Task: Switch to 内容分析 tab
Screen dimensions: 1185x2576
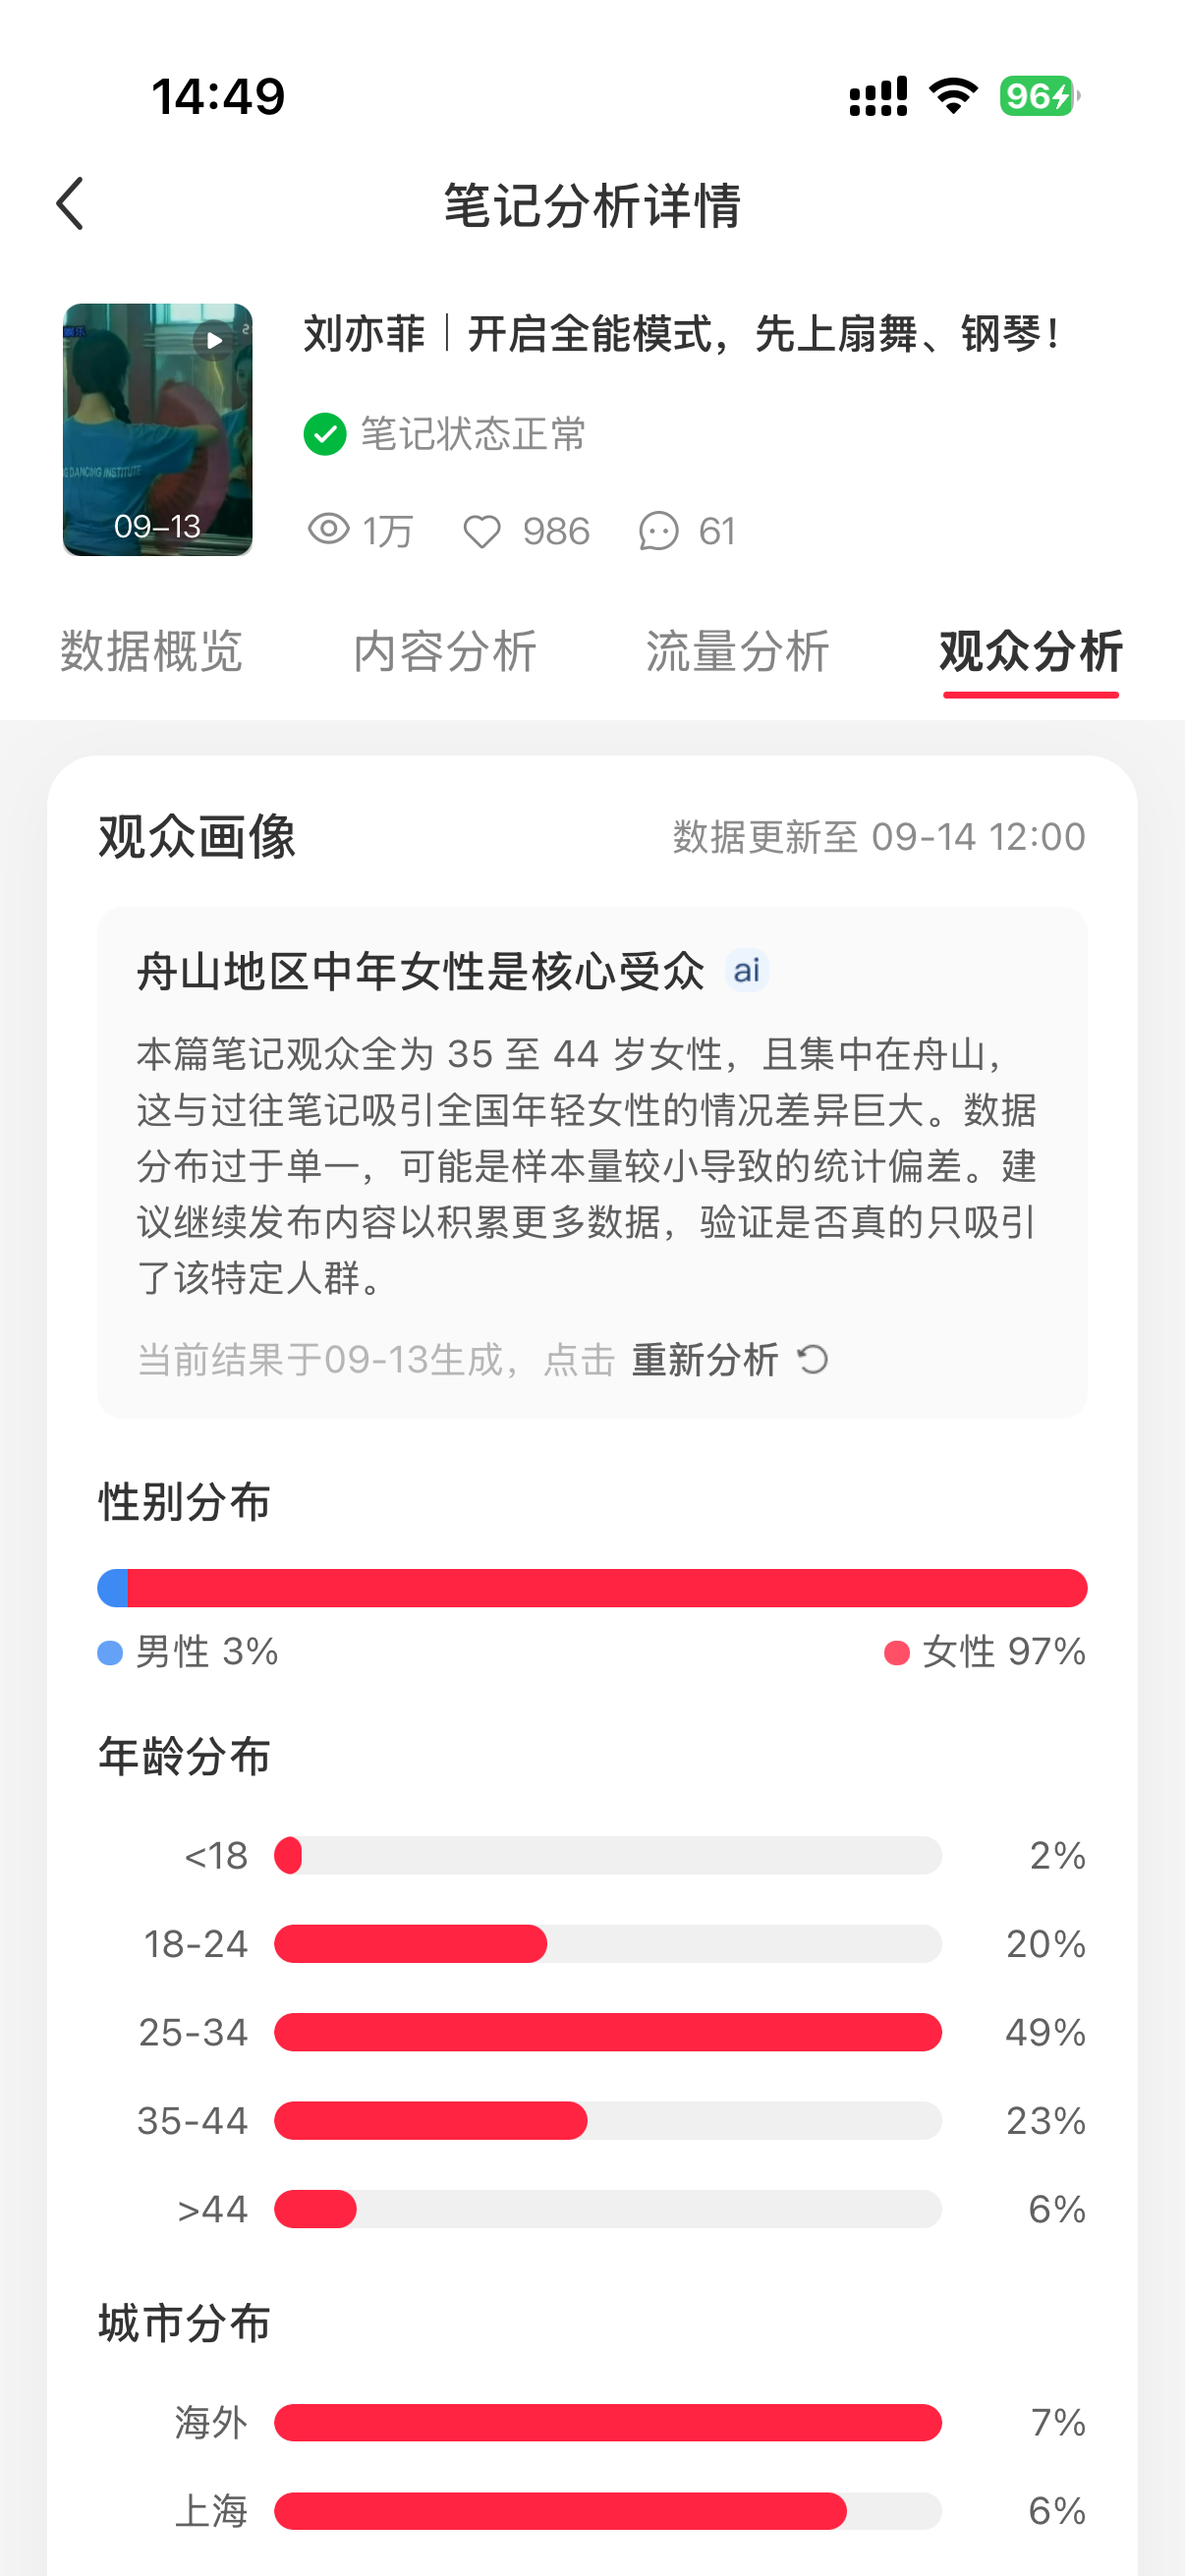Action: 446,652
